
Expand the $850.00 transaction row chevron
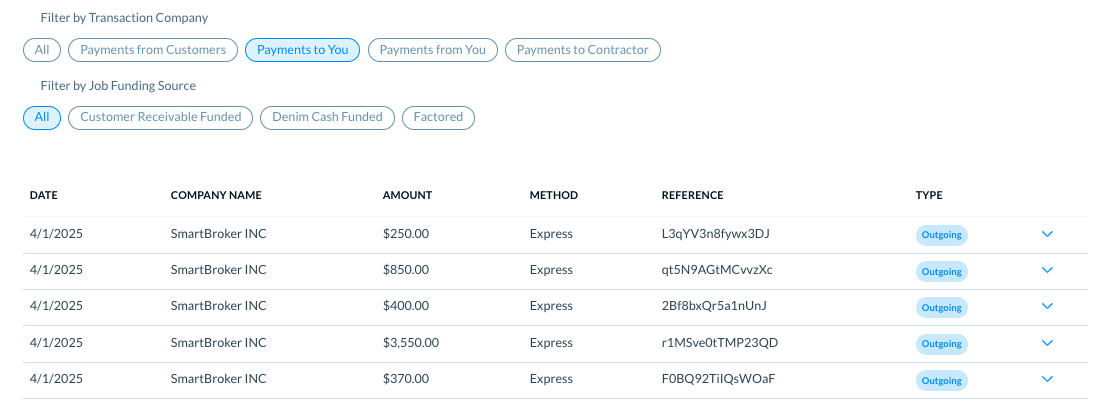click(1047, 270)
